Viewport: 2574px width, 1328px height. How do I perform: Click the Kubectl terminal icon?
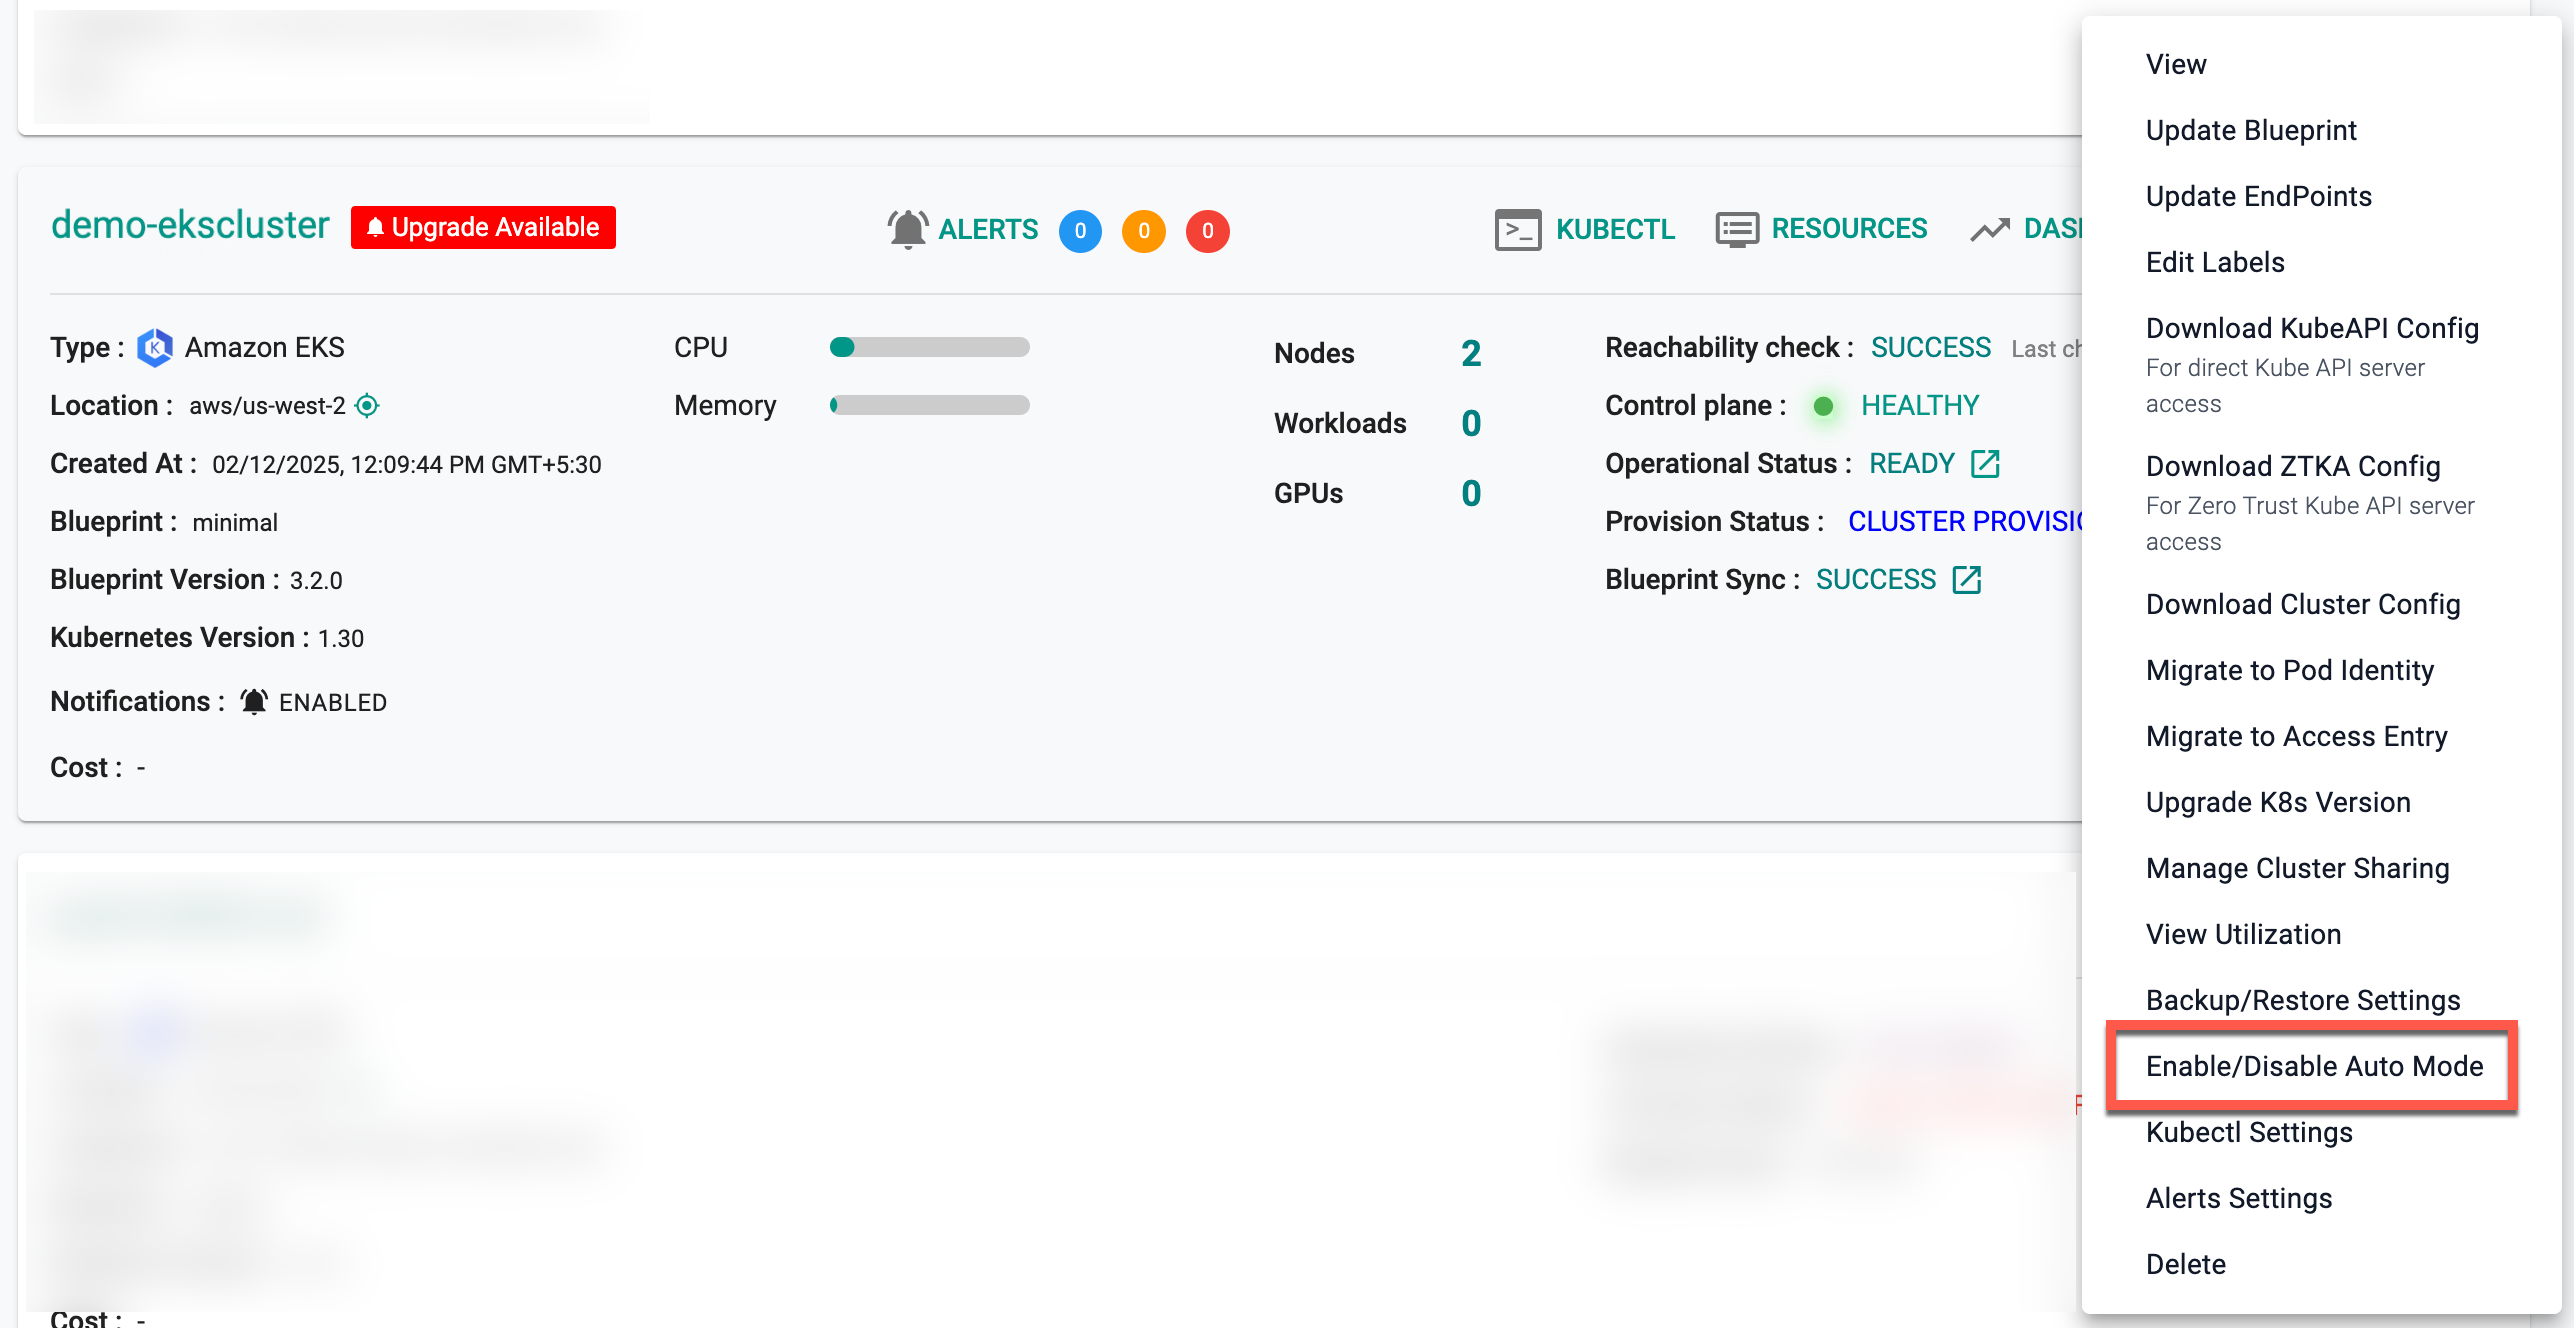[x=1517, y=229]
